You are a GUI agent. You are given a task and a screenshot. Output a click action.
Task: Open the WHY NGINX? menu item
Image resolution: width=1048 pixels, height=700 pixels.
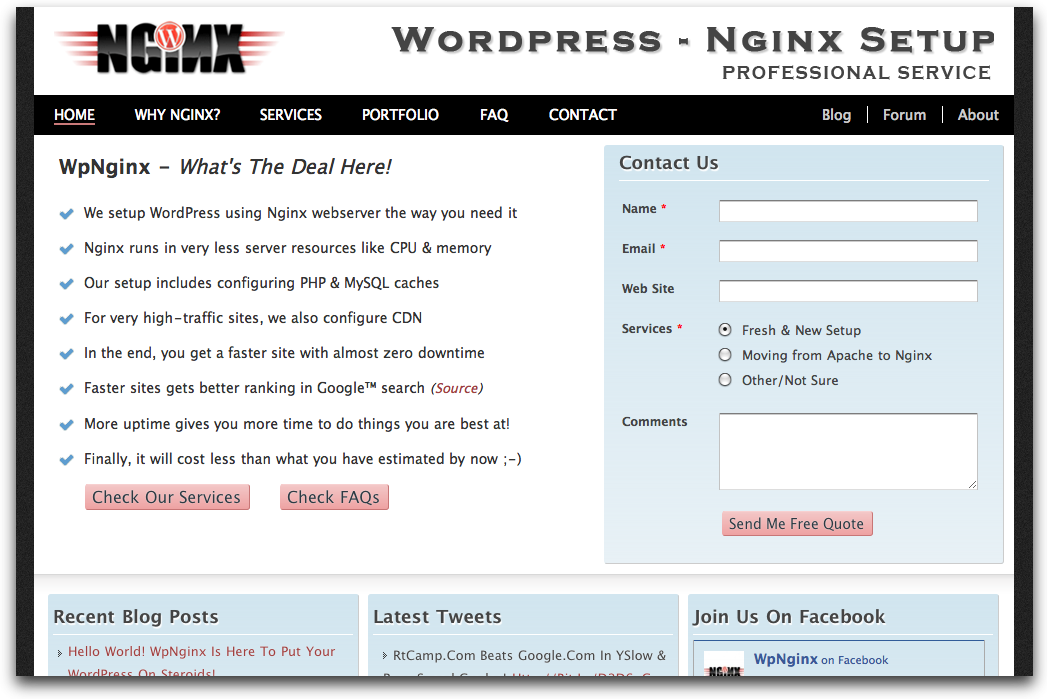pos(177,115)
